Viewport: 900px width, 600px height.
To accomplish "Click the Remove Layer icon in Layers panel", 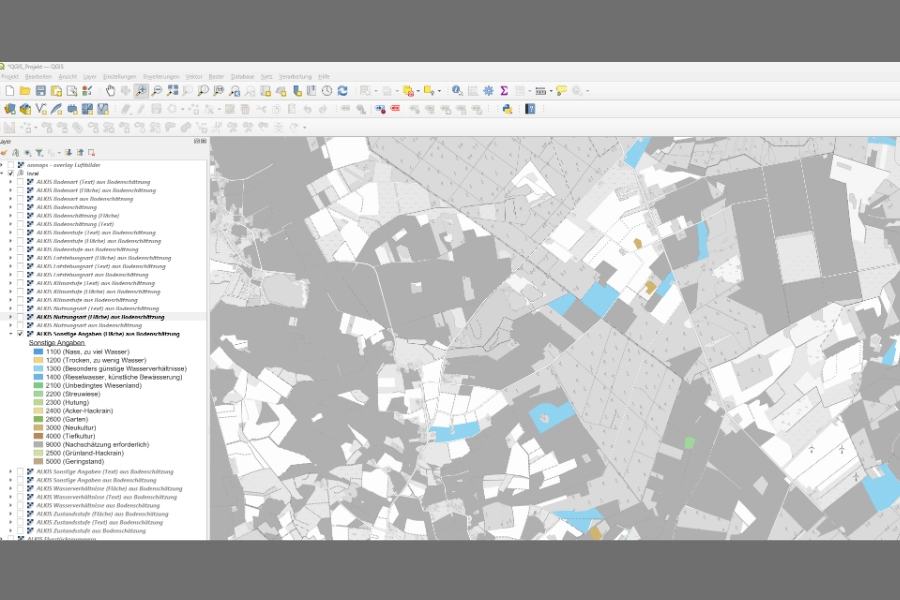I will (90, 151).
